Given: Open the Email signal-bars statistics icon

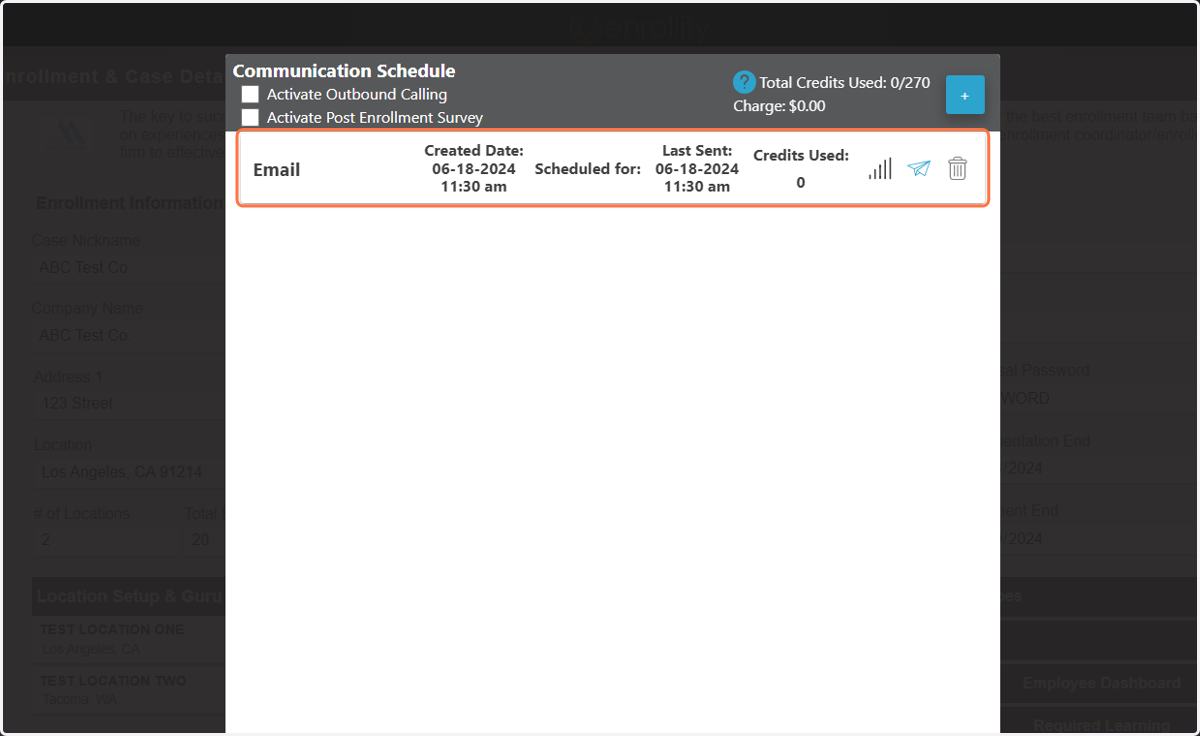Looking at the screenshot, I should pyautogui.click(x=880, y=168).
